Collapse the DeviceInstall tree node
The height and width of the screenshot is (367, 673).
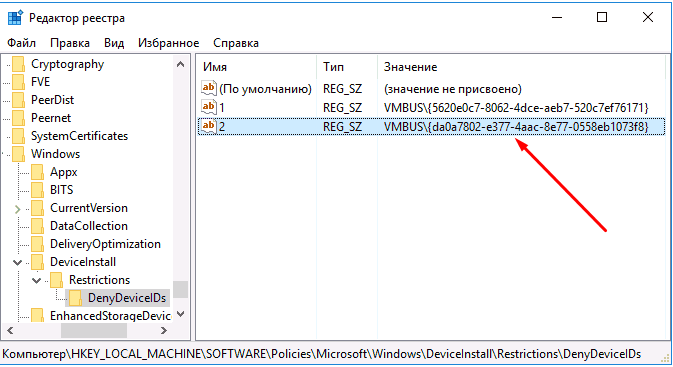(x=18, y=262)
